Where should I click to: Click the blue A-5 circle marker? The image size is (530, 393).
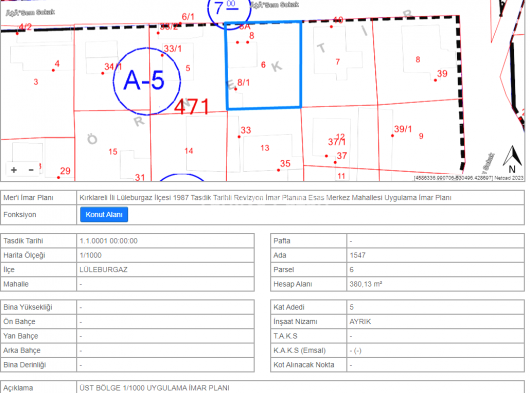point(146,81)
